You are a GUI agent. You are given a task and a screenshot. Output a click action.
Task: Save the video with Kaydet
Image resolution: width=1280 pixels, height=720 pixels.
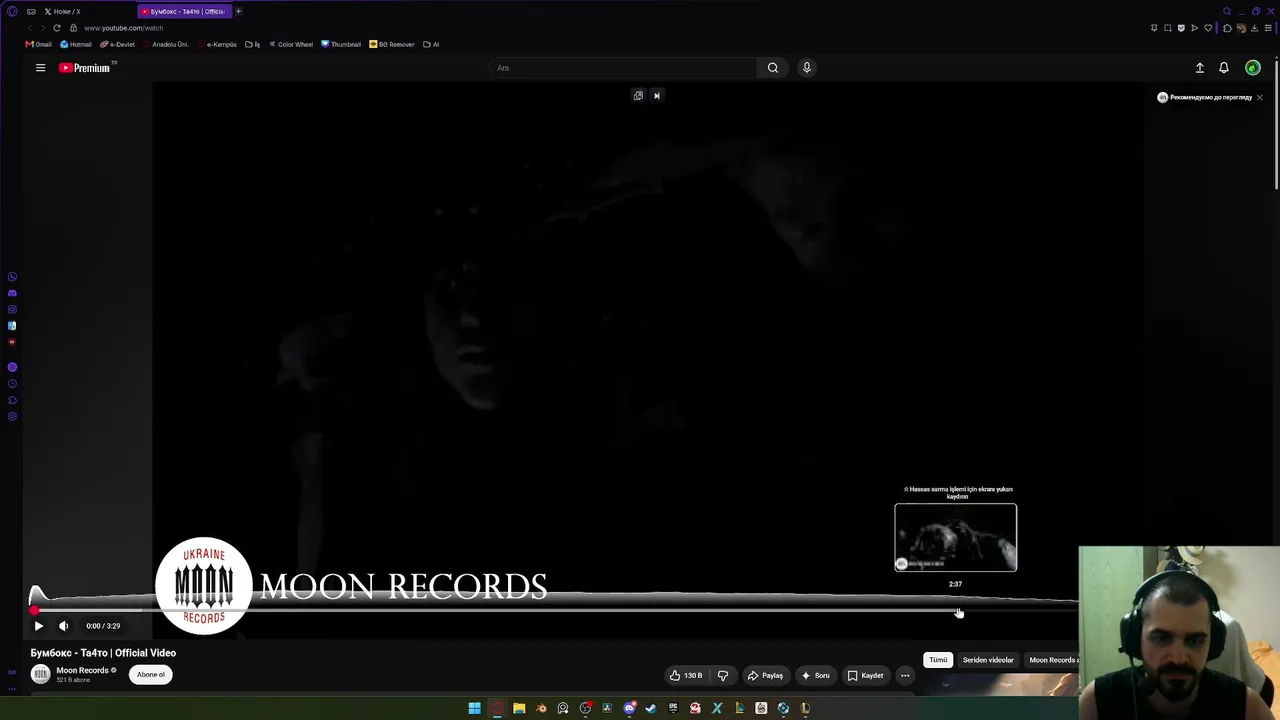[866, 675]
